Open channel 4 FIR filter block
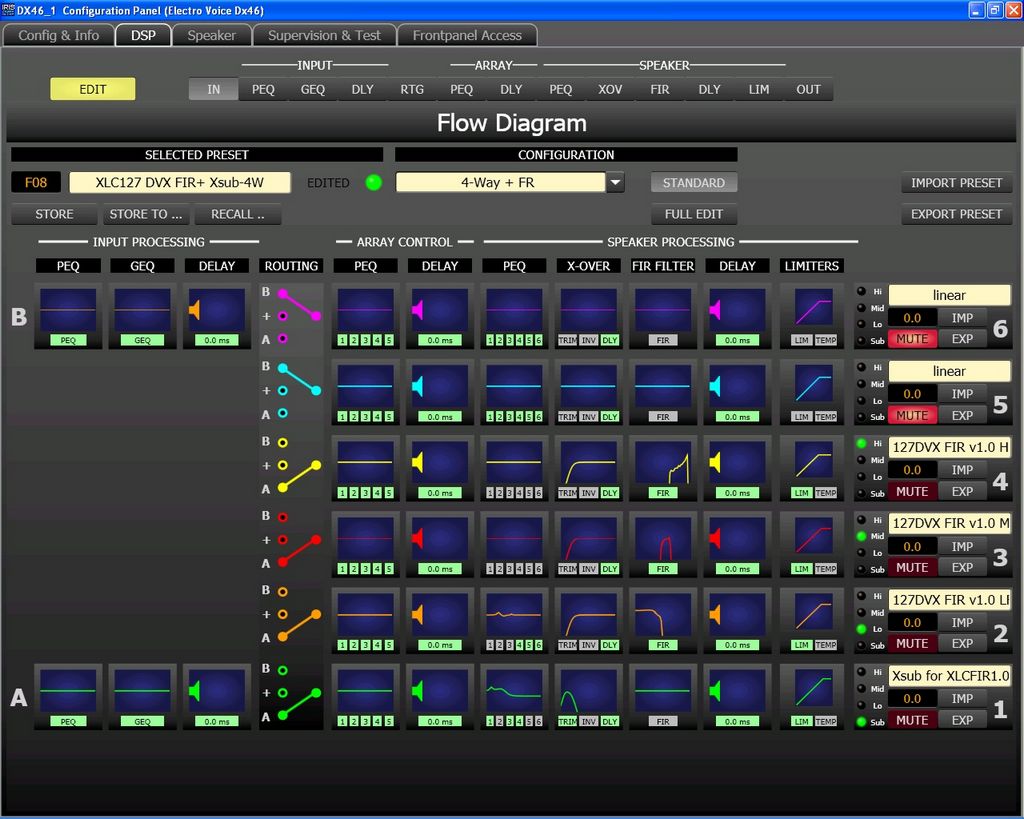This screenshot has width=1024, height=819. click(x=663, y=468)
